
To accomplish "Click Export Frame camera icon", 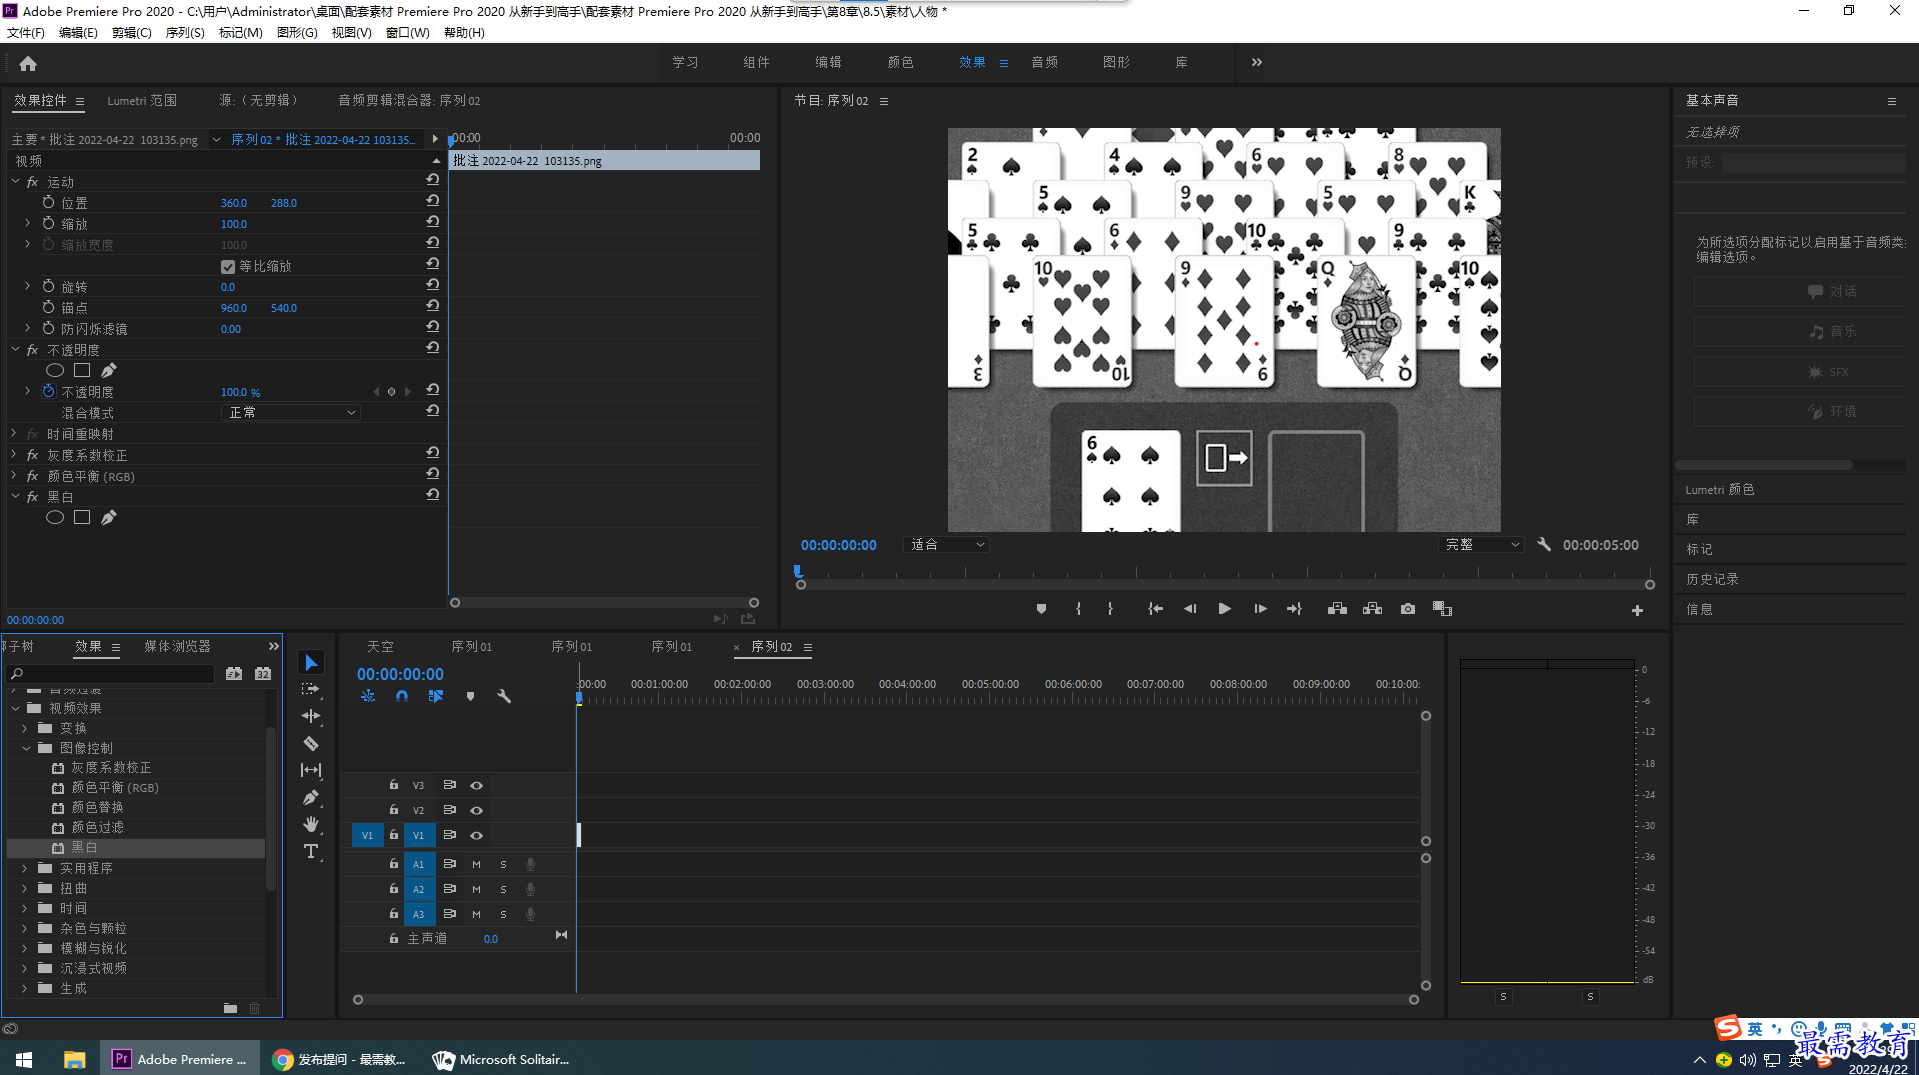I will [1408, 609].
